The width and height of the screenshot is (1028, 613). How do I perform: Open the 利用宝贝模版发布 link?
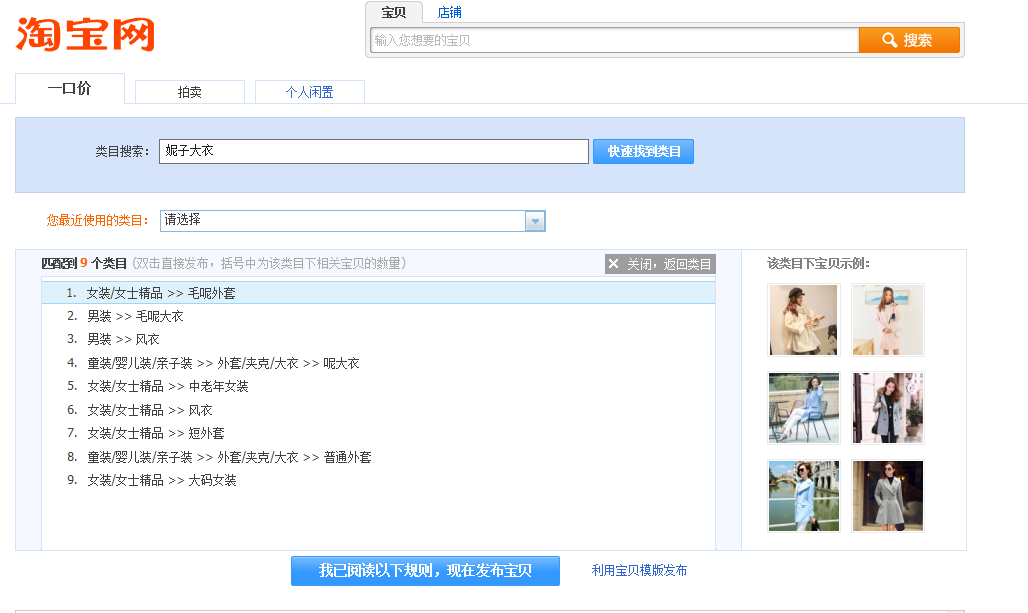click(639, 570)
